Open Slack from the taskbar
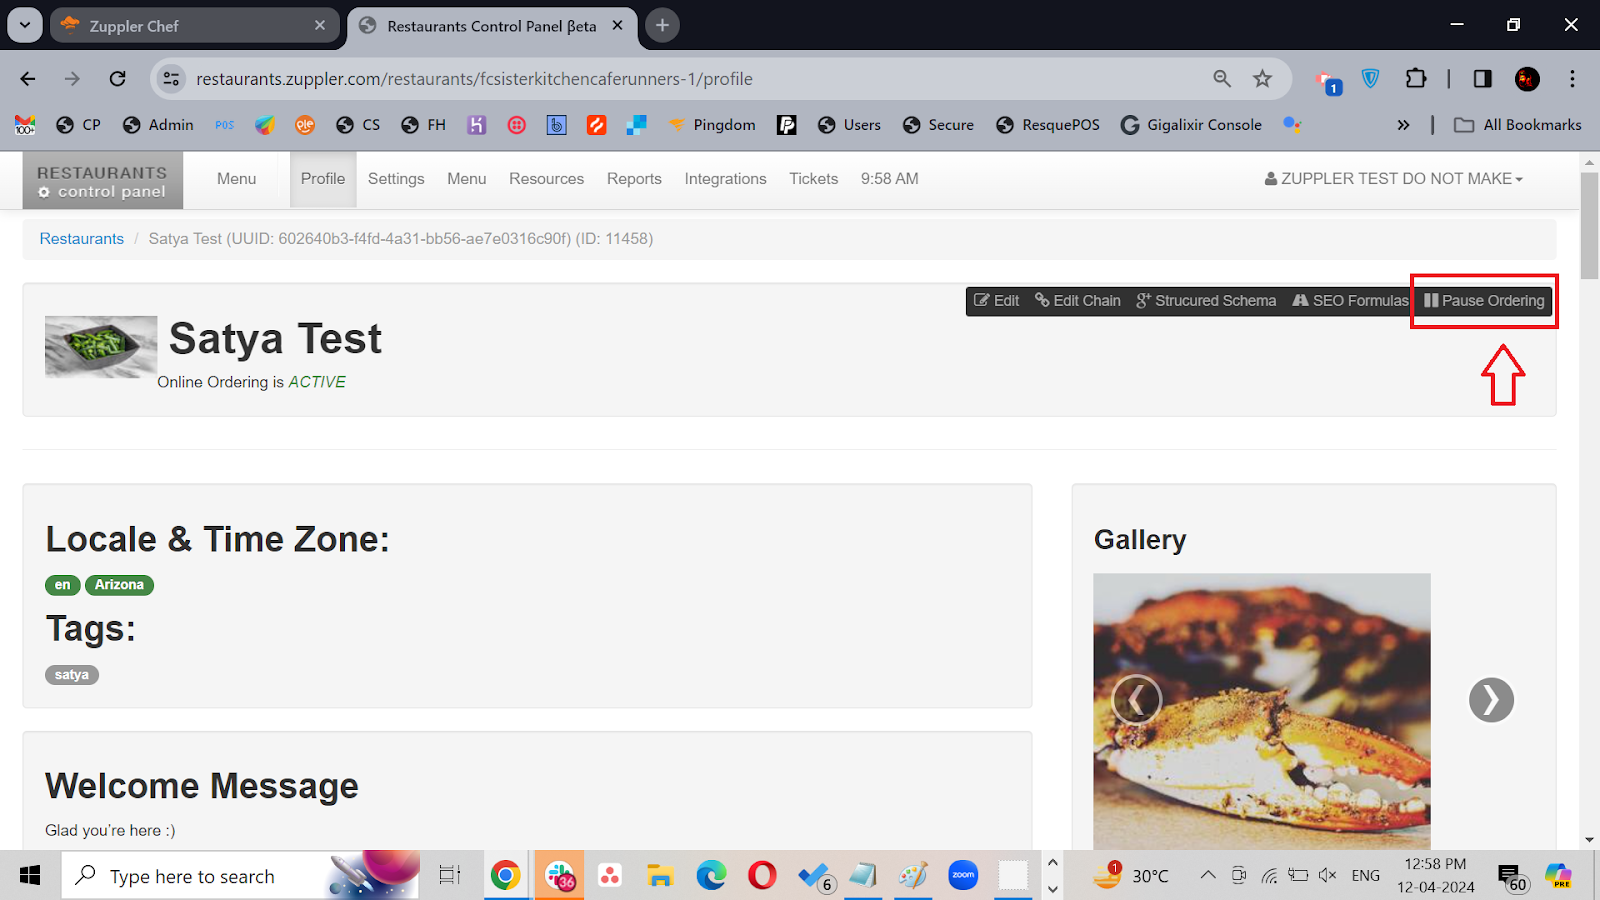Image resolution: width=1600 pixels, height=900 pixels. click(560, 876)
